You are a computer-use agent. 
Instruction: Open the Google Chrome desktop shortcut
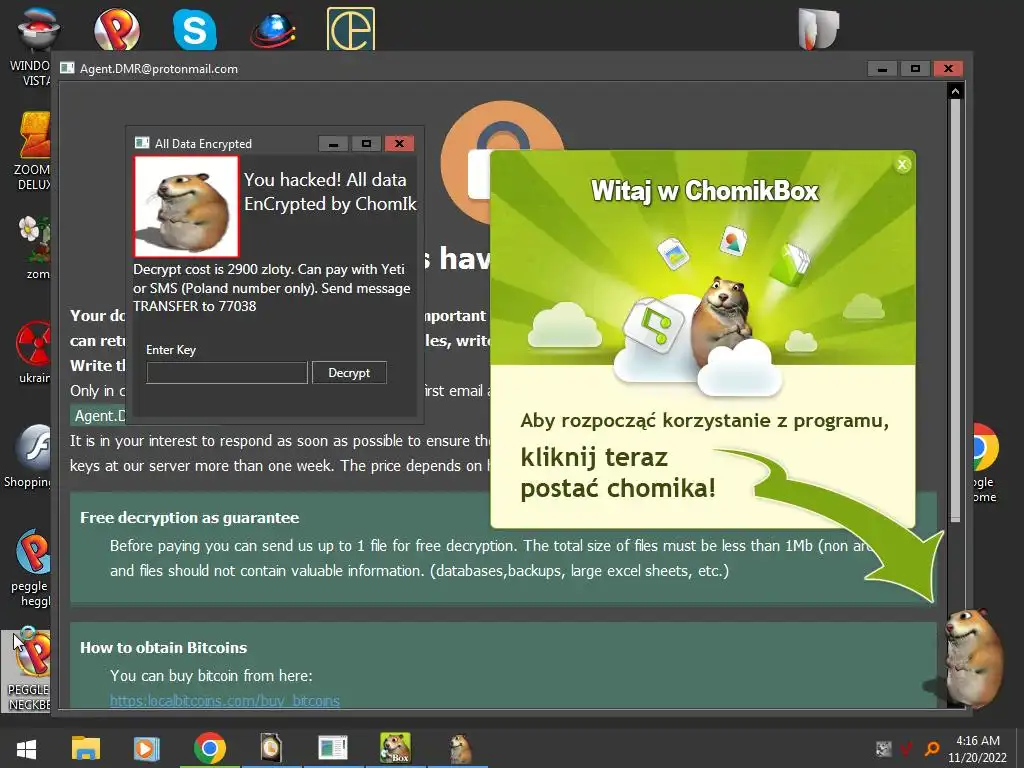coord(985,464)
